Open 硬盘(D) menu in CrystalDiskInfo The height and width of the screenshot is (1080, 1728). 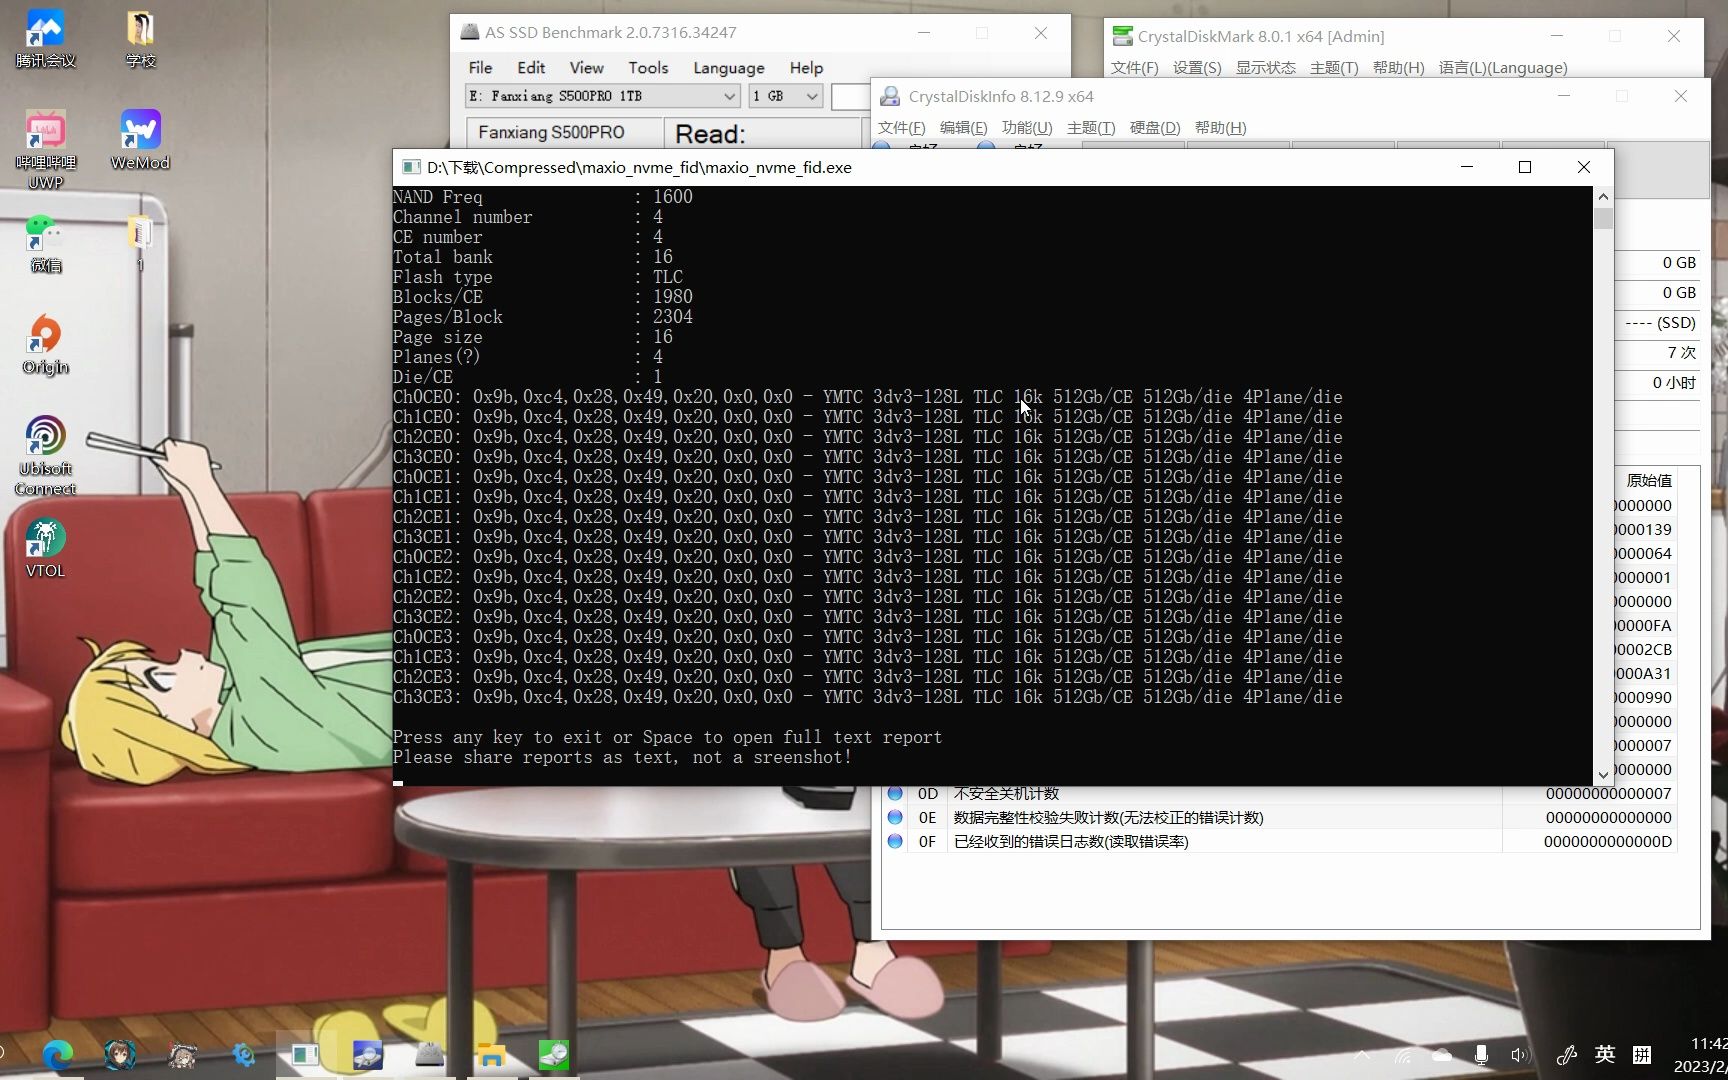(1155, 128)
